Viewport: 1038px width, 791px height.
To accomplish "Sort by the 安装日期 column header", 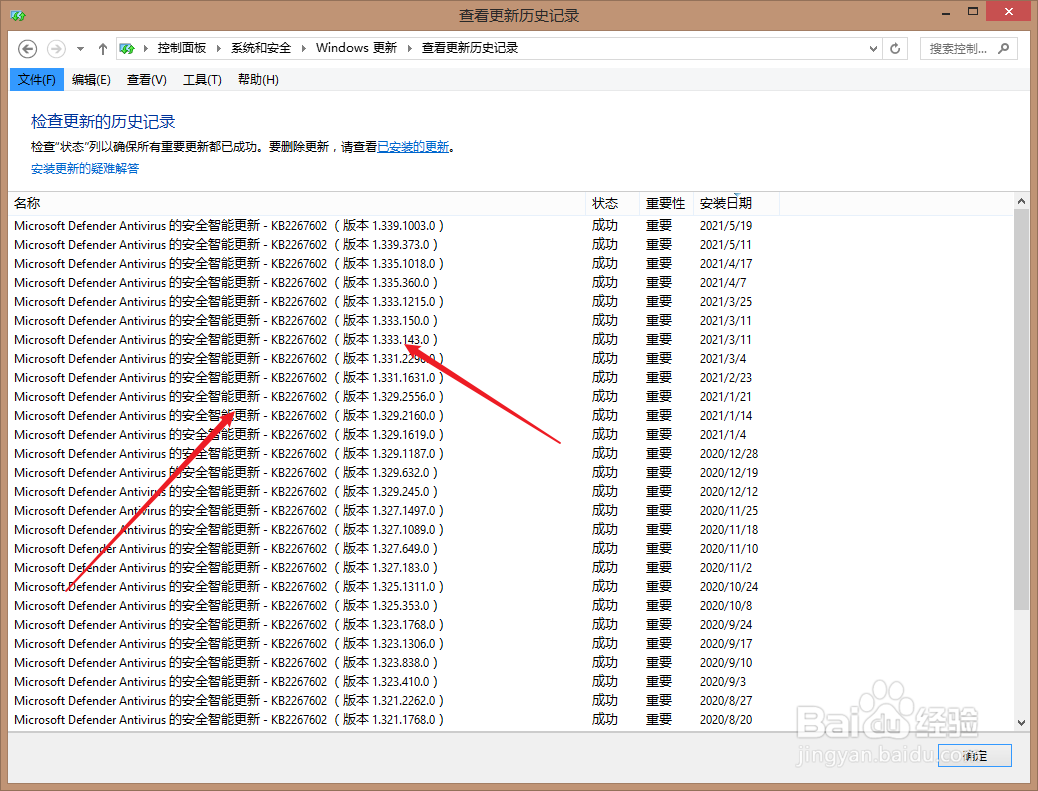I will coord(737,204).
